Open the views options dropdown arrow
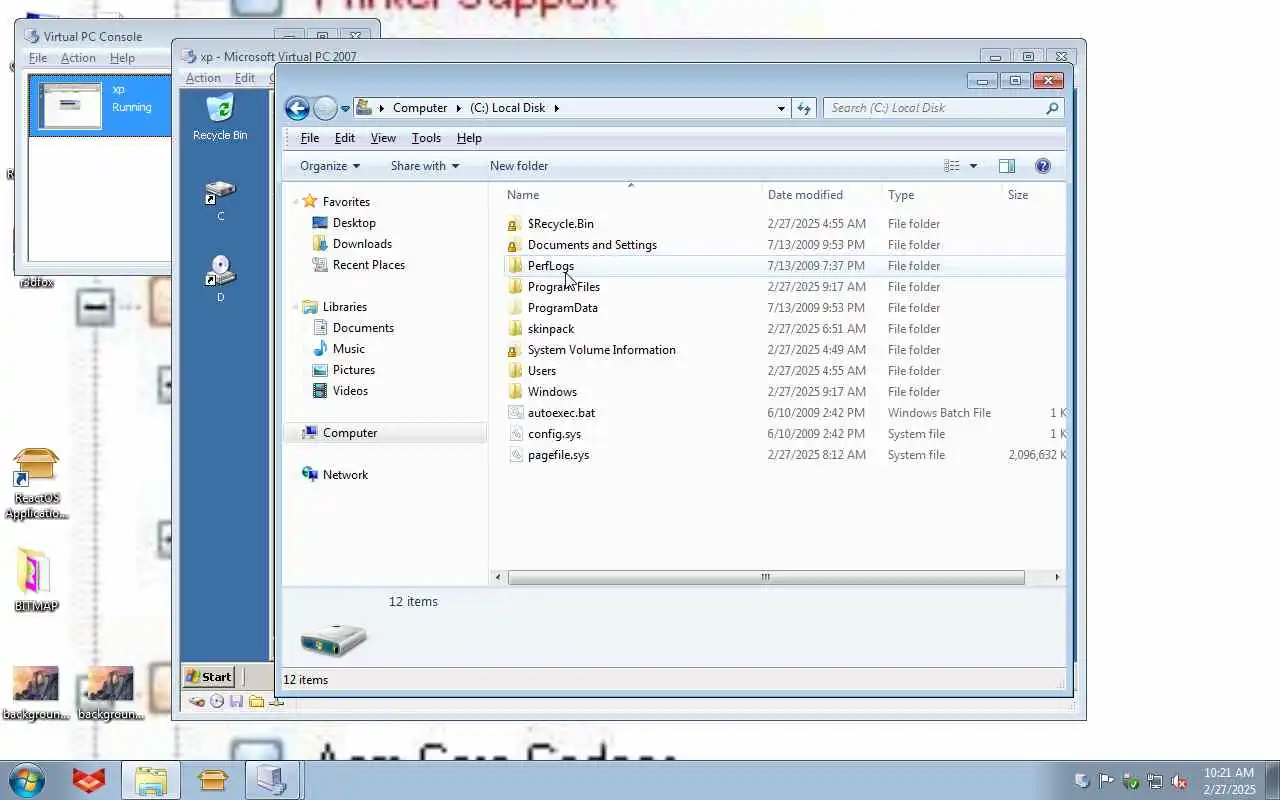 (973, 166)
